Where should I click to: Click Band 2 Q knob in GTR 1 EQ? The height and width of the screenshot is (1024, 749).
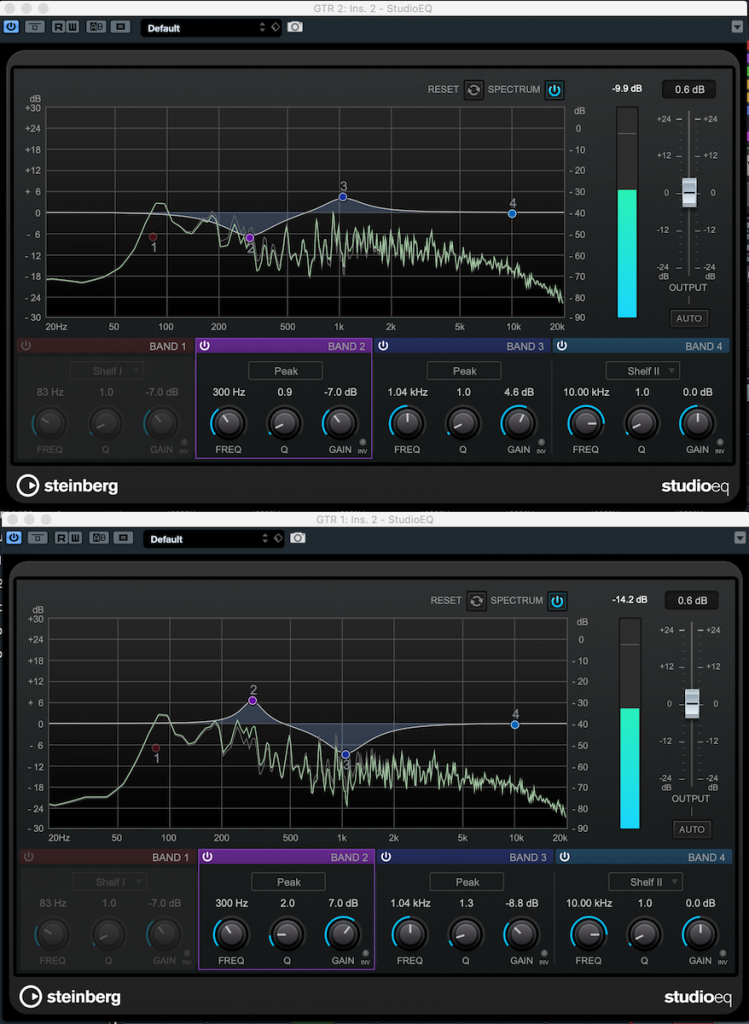click(287, 934)
